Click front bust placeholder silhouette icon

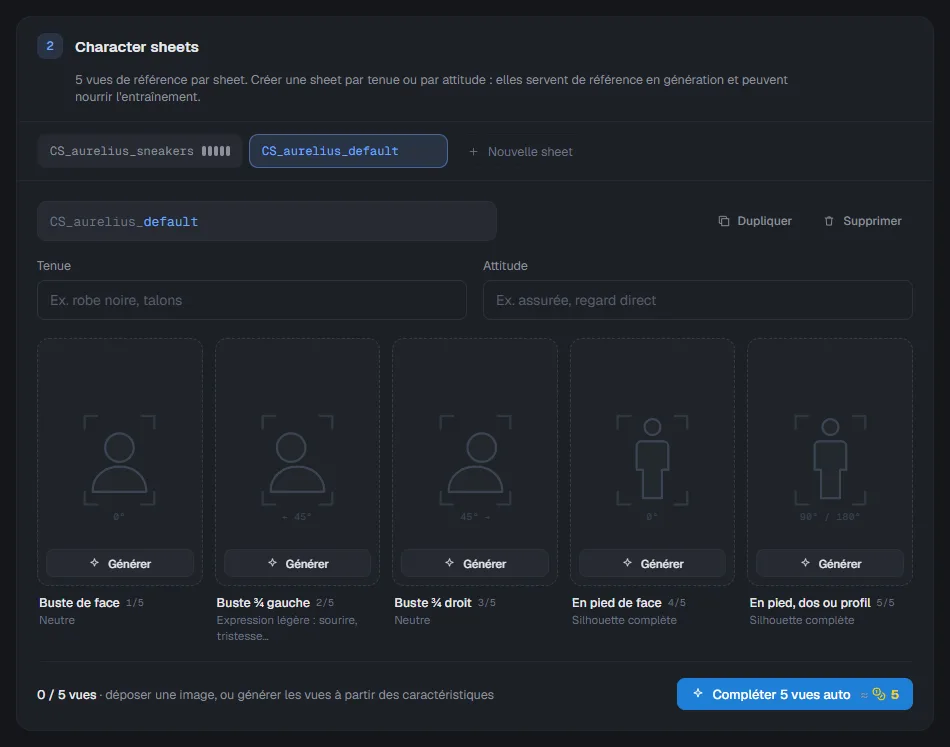tap(119, 460)
